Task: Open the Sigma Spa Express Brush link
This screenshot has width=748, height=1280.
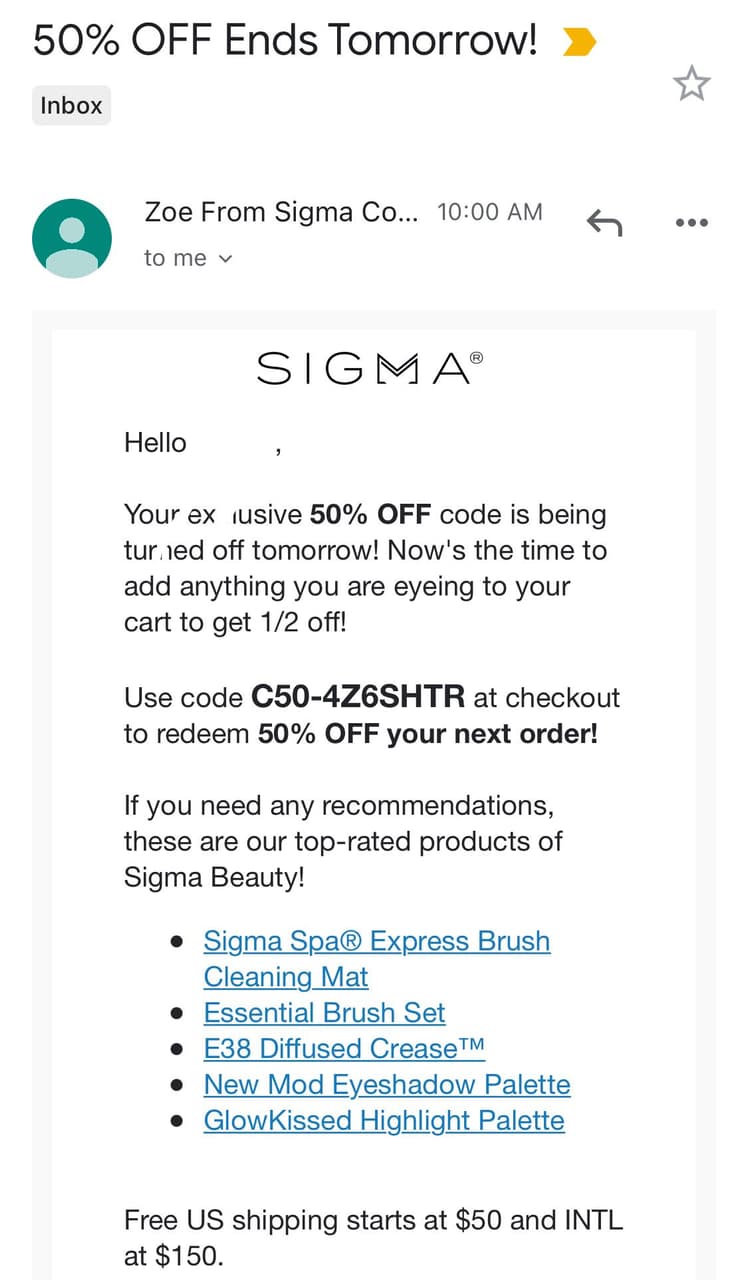Action: 377,958
